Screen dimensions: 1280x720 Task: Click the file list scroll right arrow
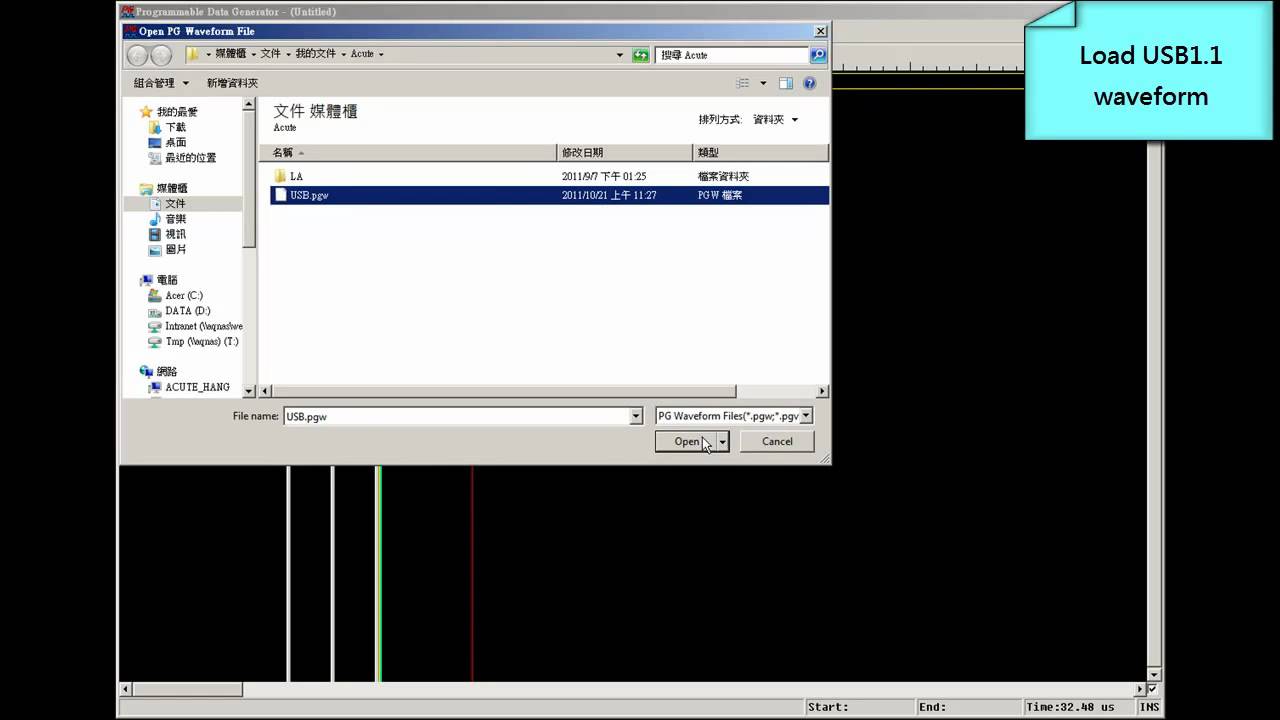click(x=822, y=392)
